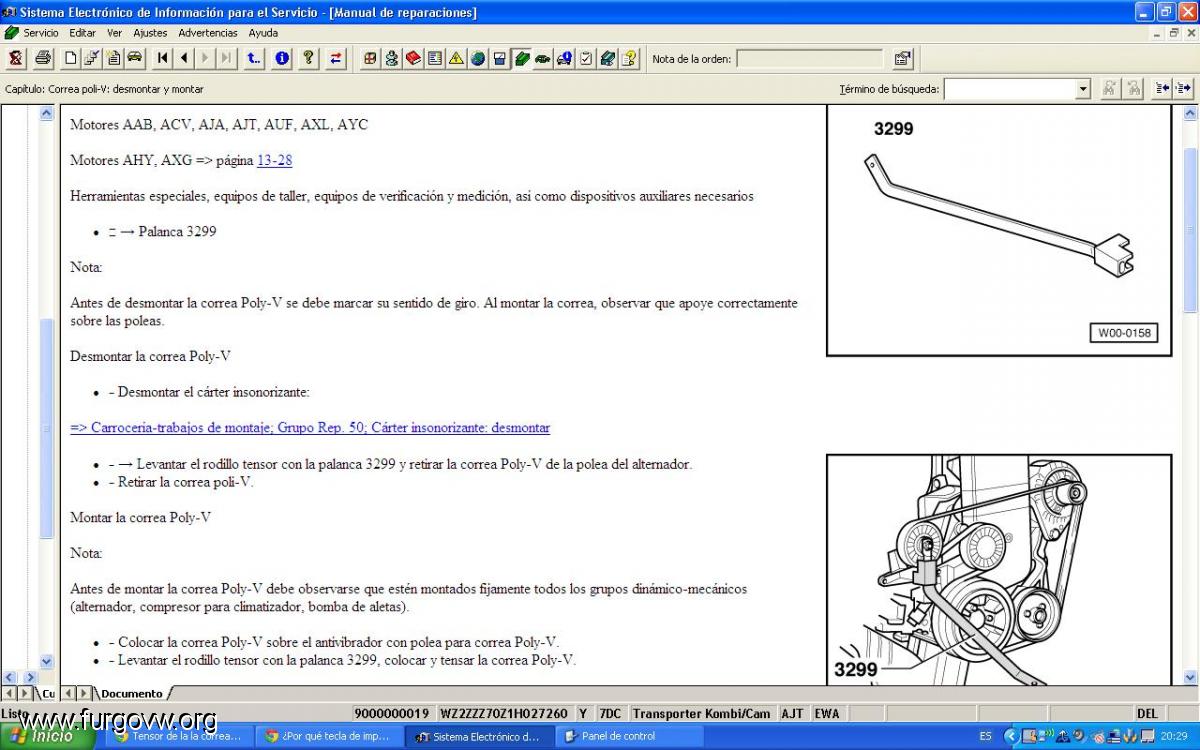
Task: Click the 'AJT' engine code status cell
Action: coord(792,714)
